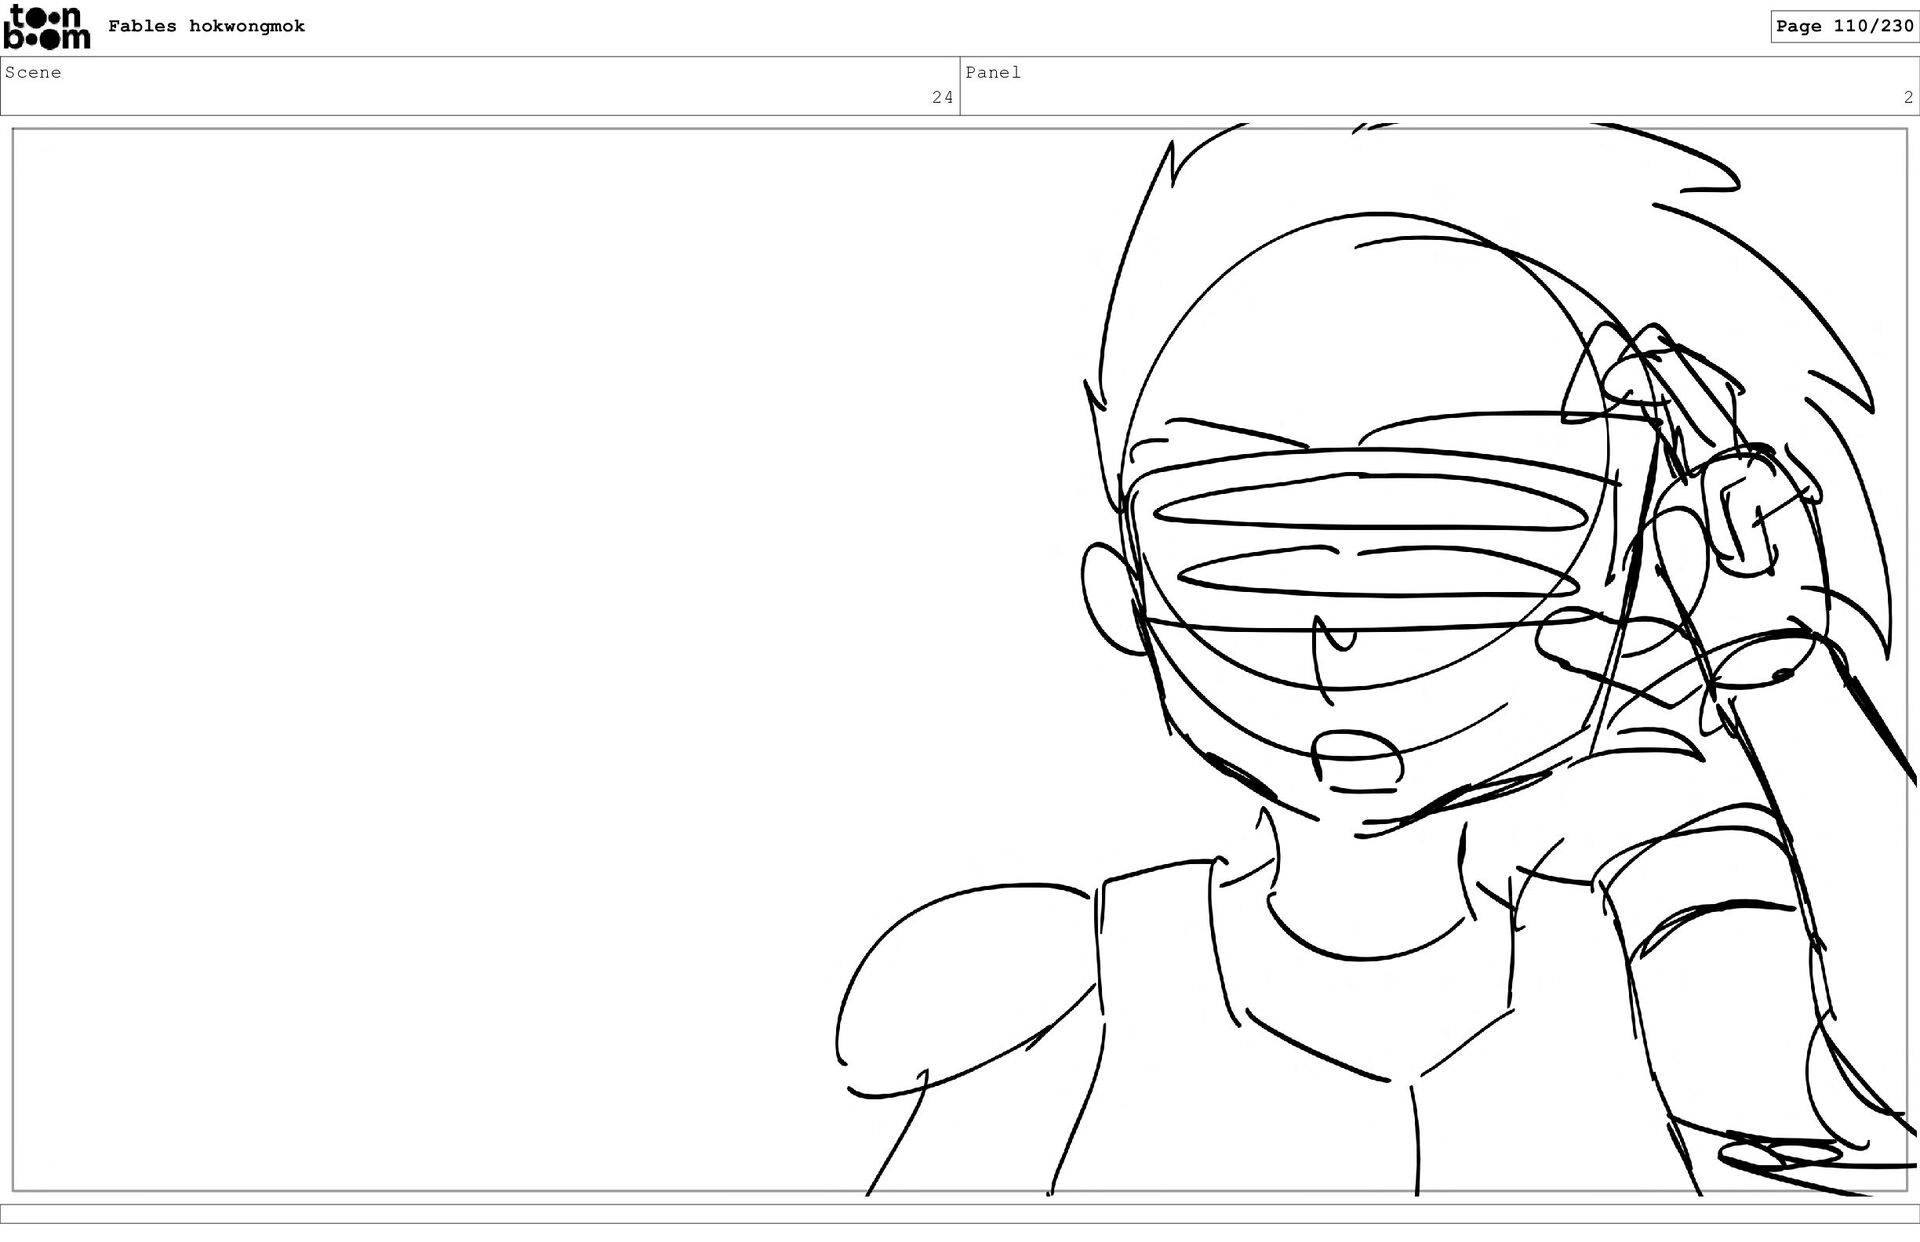Viewport: 1920px width, 1242px height.
Task: Click scene number 24
Action: point(942,98)
